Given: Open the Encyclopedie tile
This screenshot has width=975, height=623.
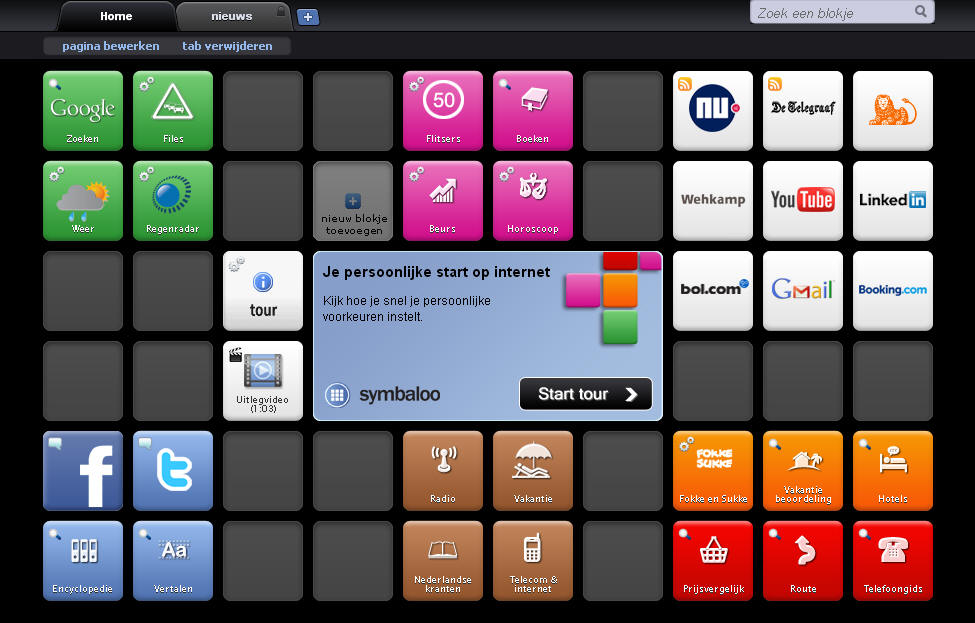Looking at the screenshot, I should point(83,561).
